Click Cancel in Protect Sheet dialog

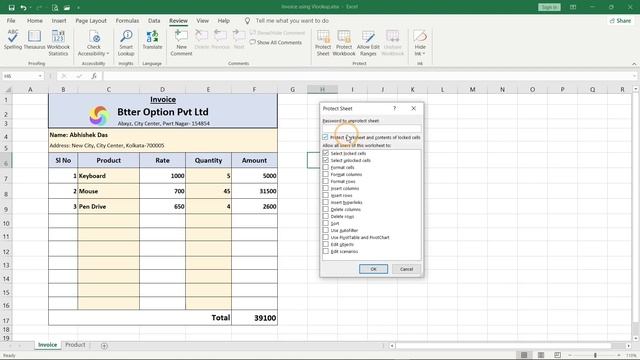[406, 269]
